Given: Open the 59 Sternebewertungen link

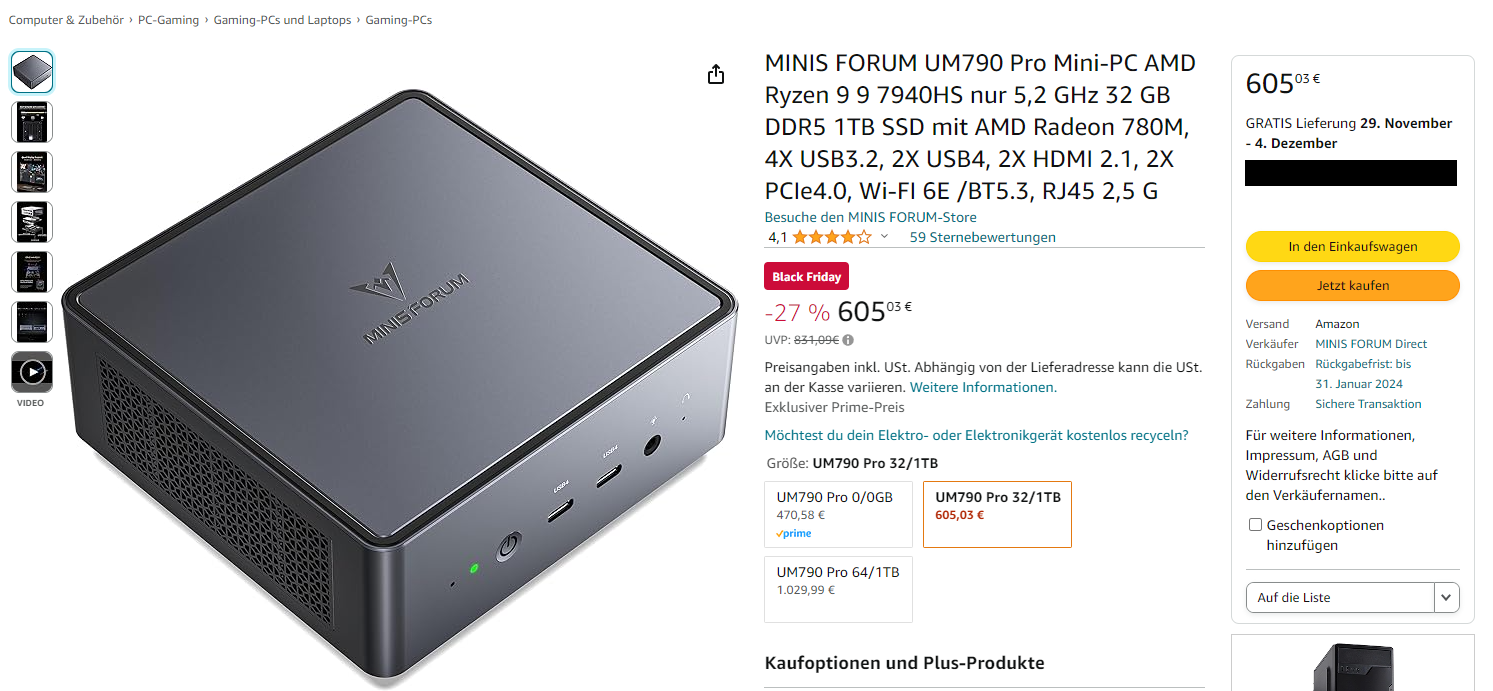Looking at the screenshot, I should tap(982, 237).
